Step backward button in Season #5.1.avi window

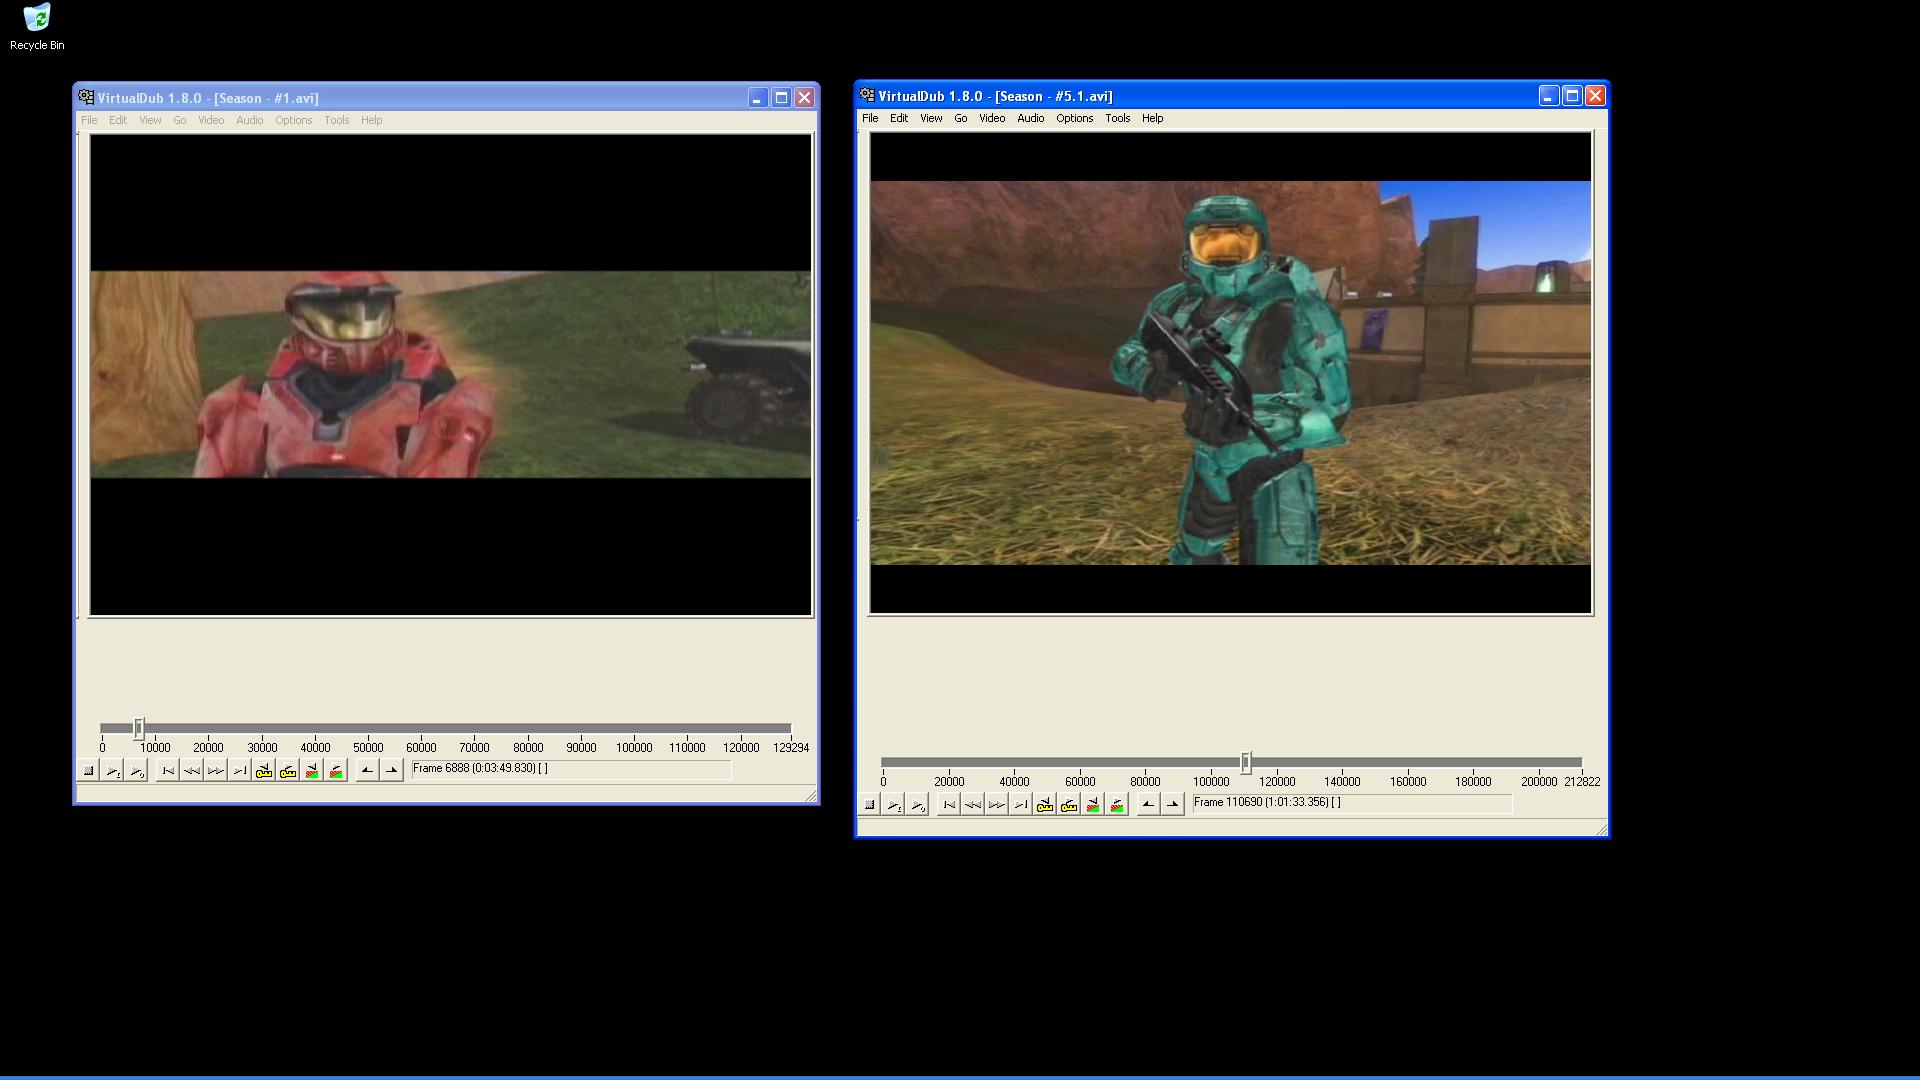pos(973,805)
